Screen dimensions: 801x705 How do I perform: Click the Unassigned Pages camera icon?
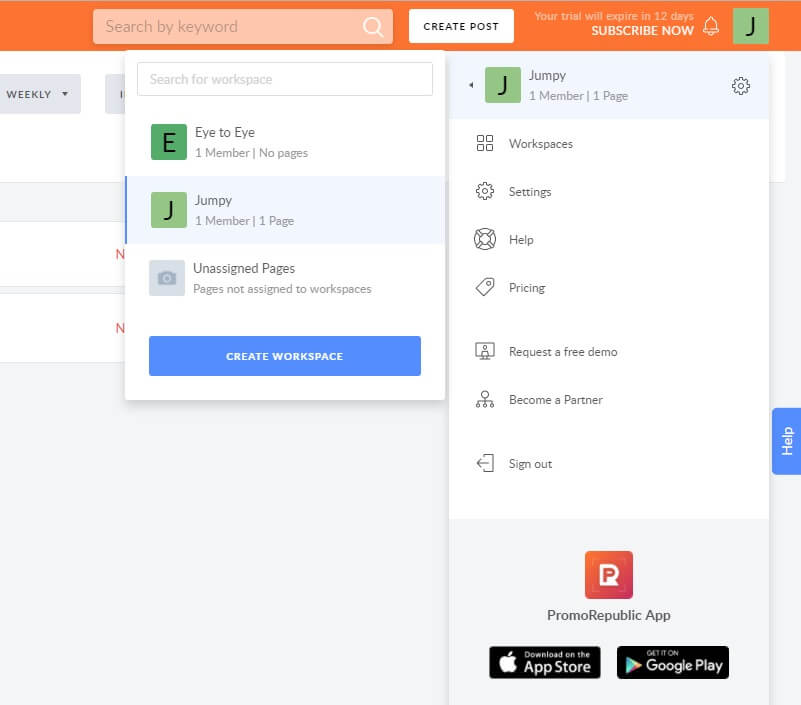(167, 278)
